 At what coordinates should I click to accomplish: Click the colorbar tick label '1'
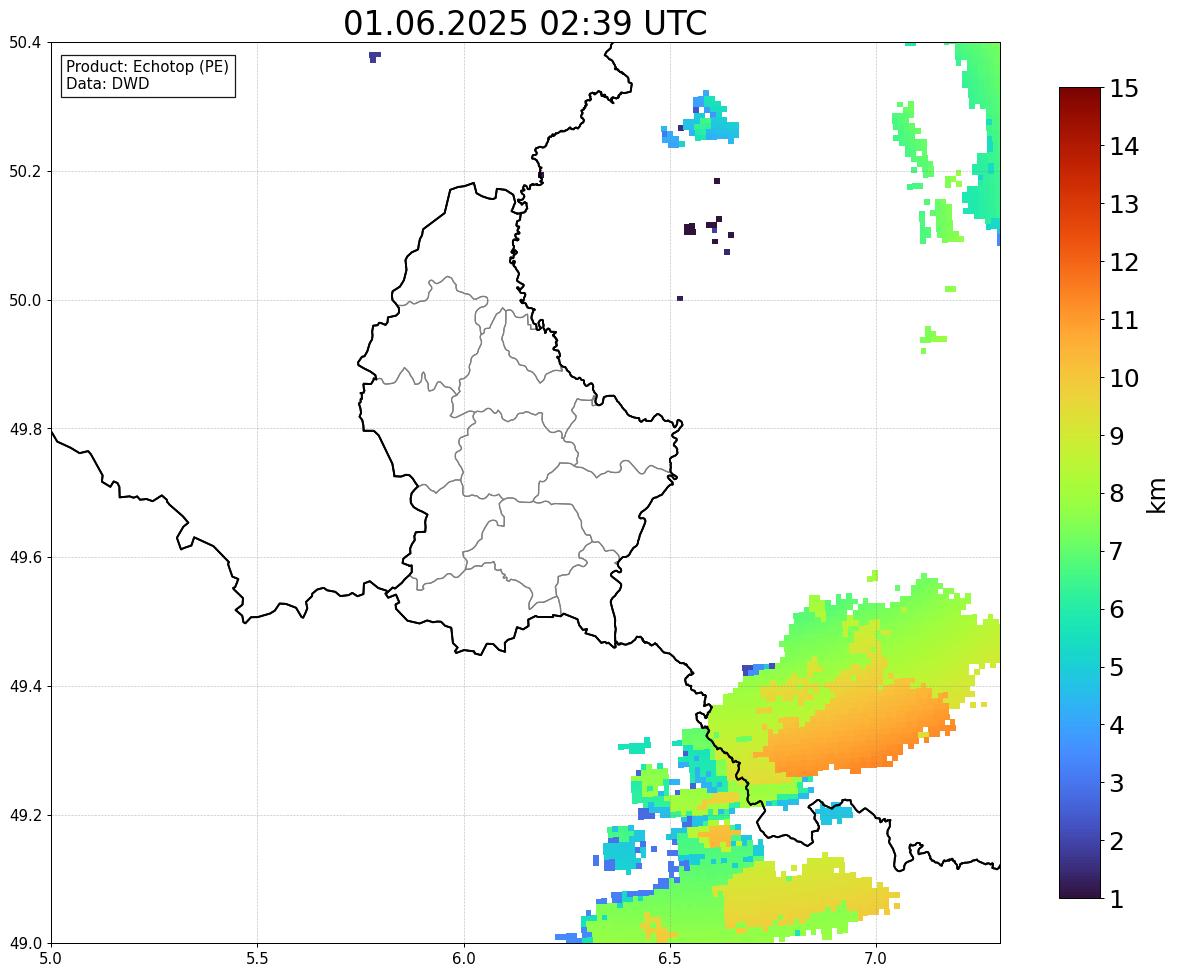[x=1117, y=899]
